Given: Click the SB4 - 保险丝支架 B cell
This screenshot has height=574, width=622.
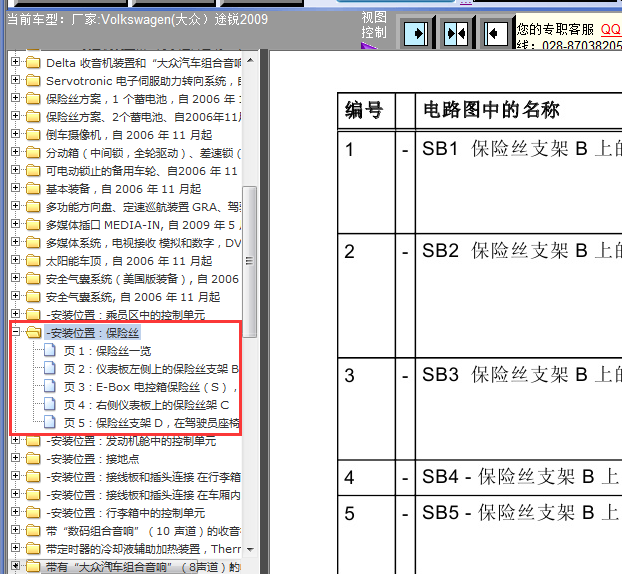Looking at the screenshot, I should (x=518, y=478).
